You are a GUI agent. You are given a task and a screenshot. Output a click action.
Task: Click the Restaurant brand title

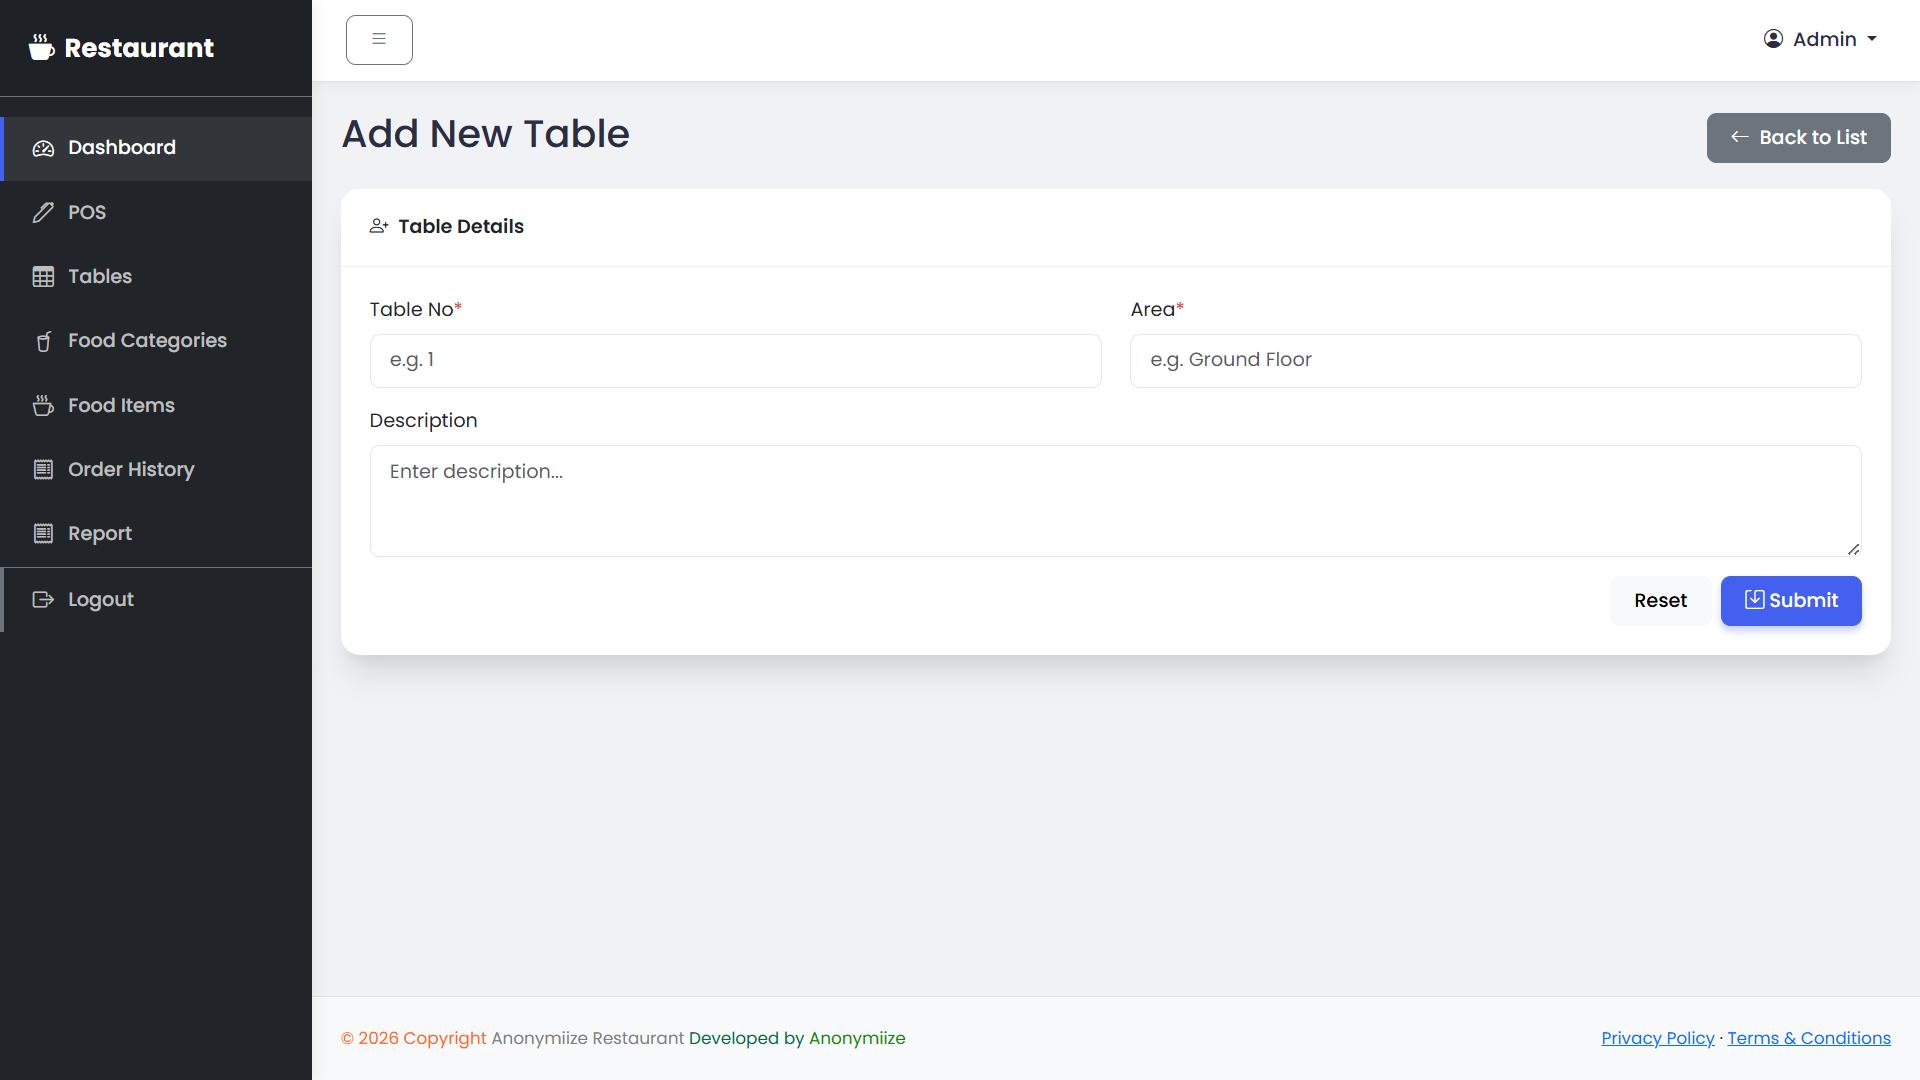coord(139,48)
